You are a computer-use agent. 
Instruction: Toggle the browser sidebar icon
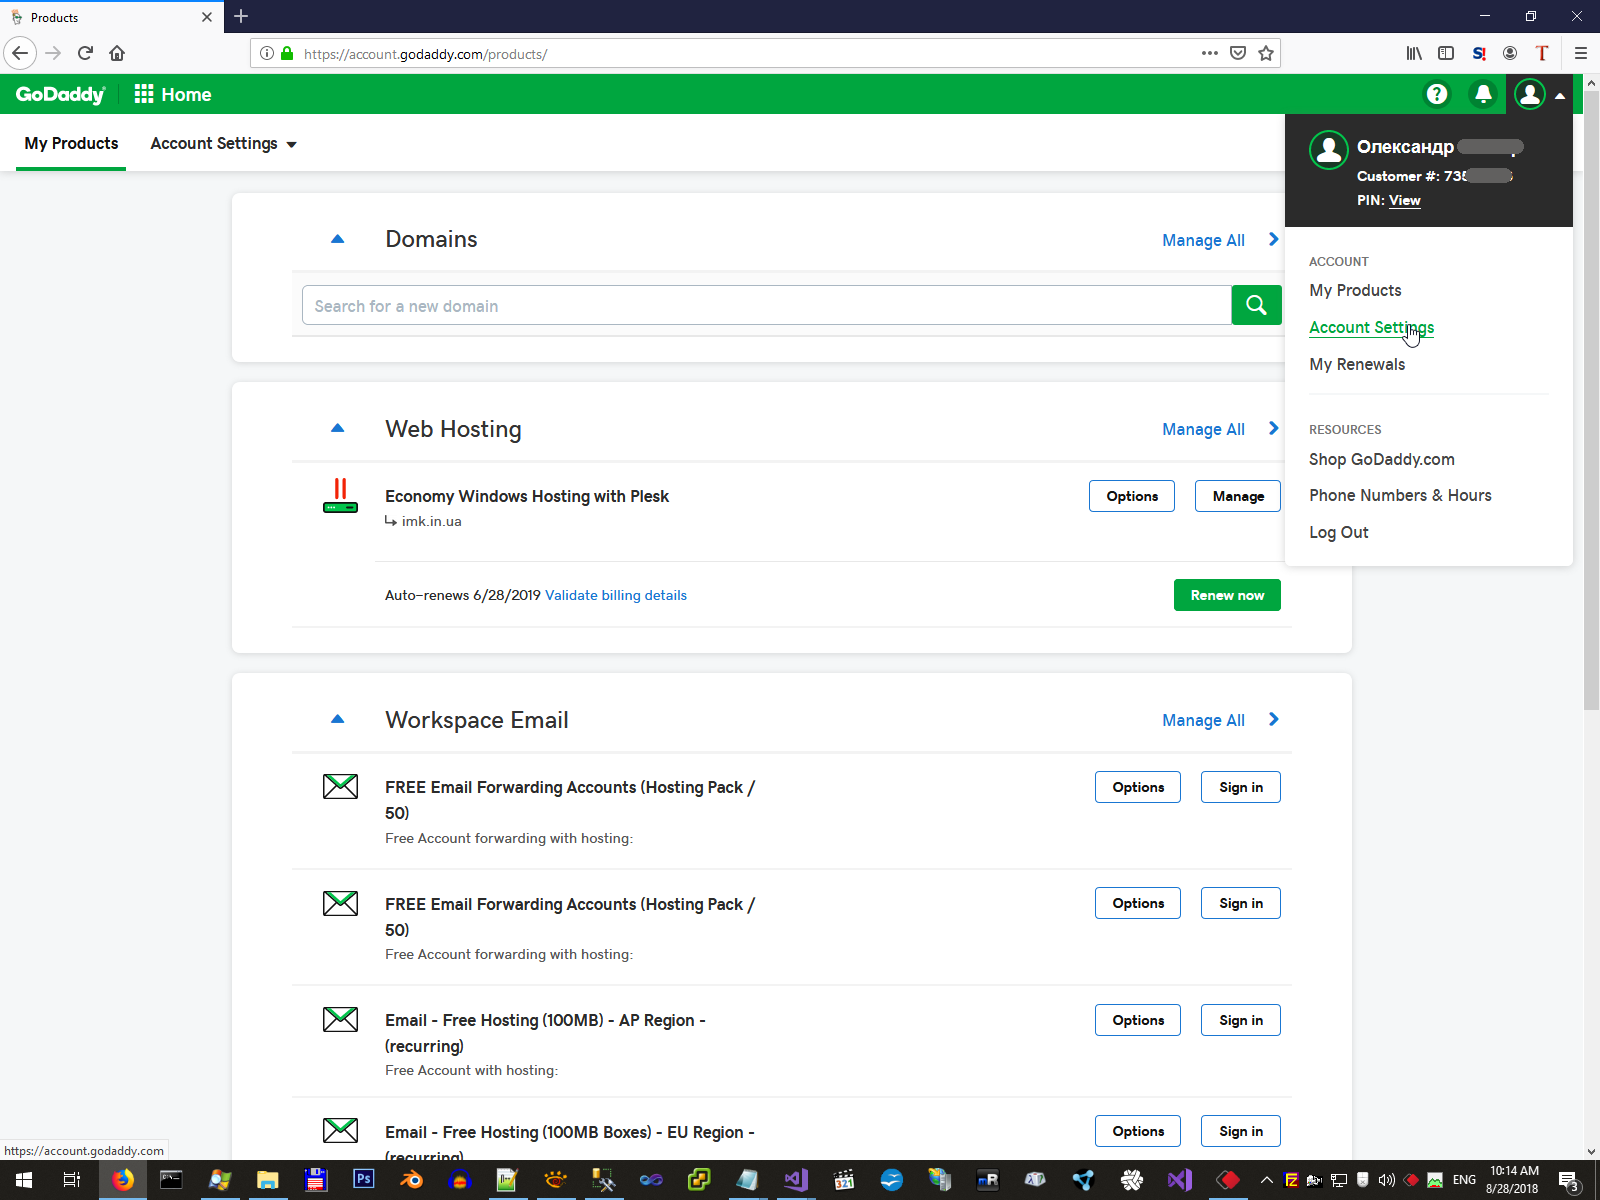[x=1446, y=53]
